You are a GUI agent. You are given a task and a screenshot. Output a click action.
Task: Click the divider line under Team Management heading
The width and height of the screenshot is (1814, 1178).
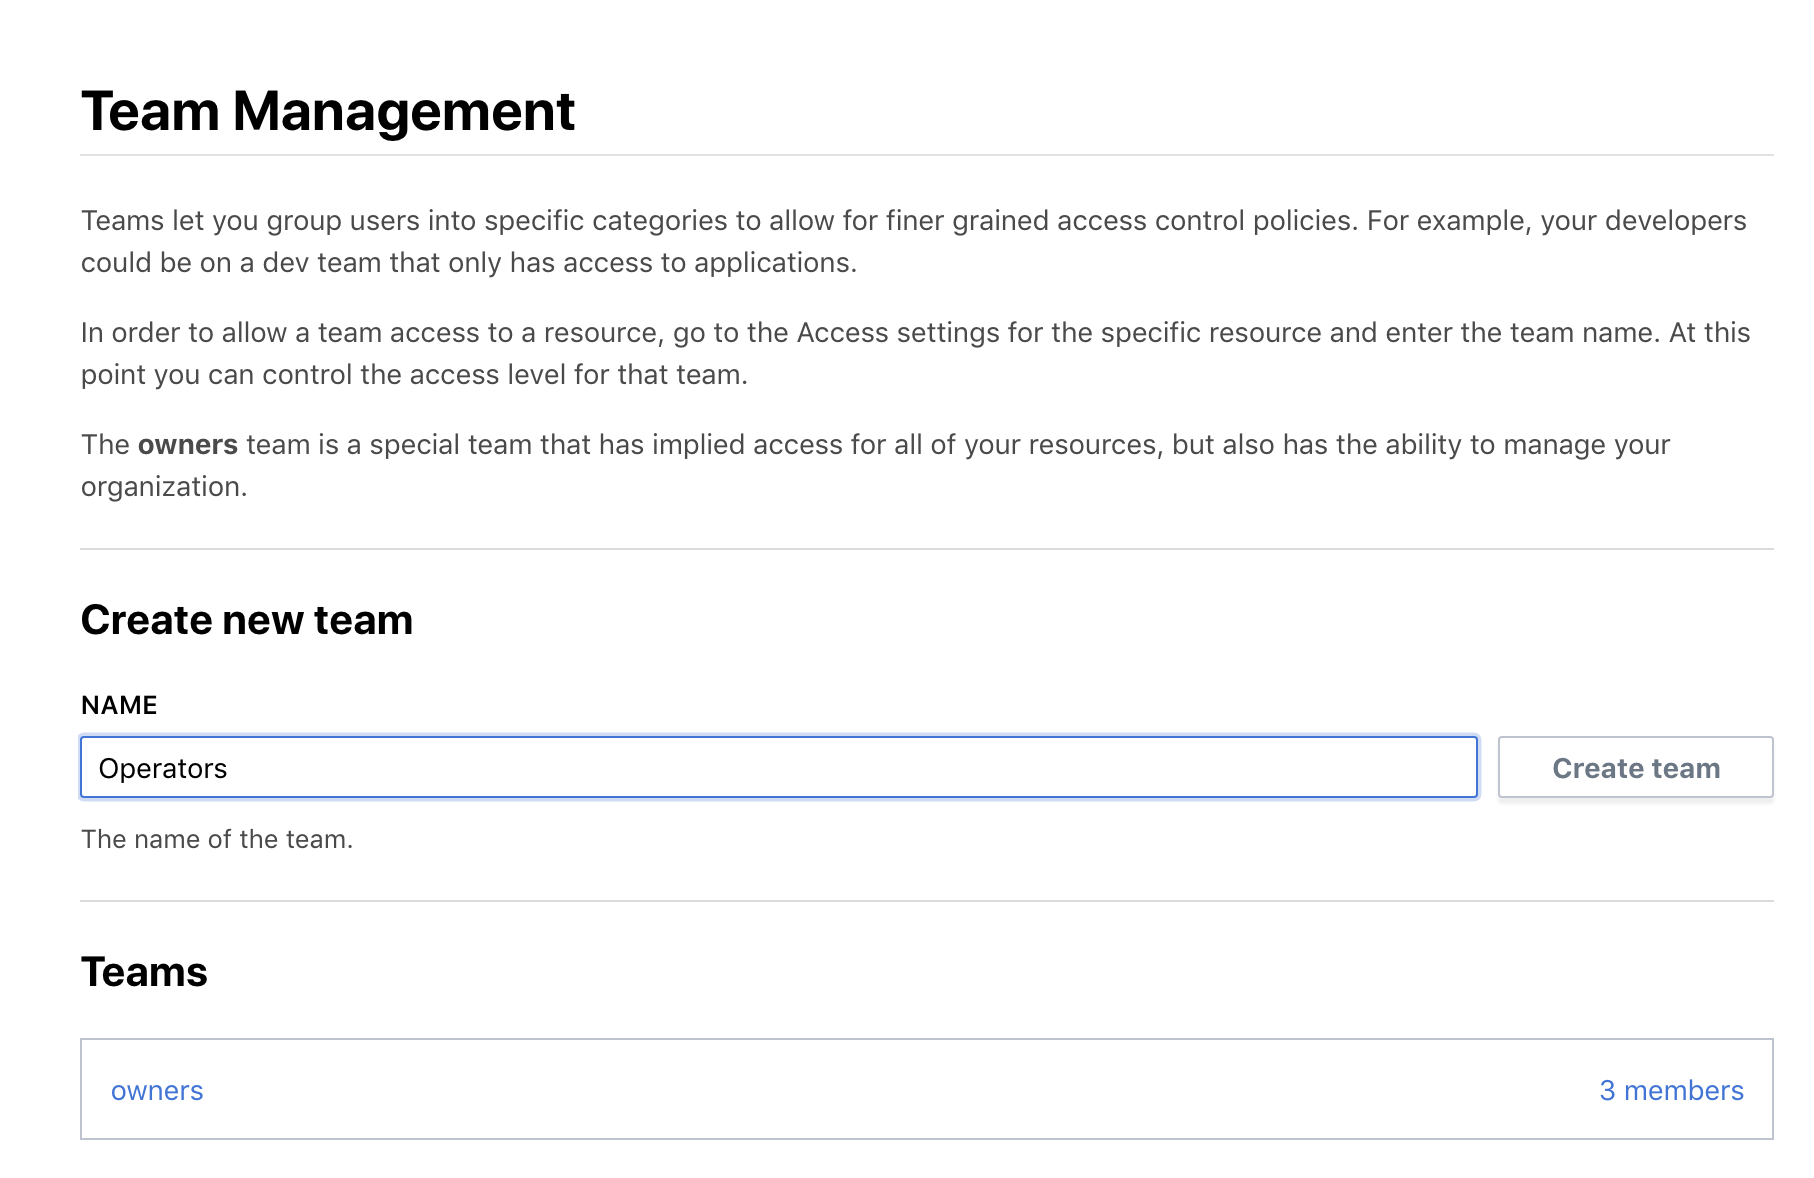pyautogui.click(x=926, y=155)
